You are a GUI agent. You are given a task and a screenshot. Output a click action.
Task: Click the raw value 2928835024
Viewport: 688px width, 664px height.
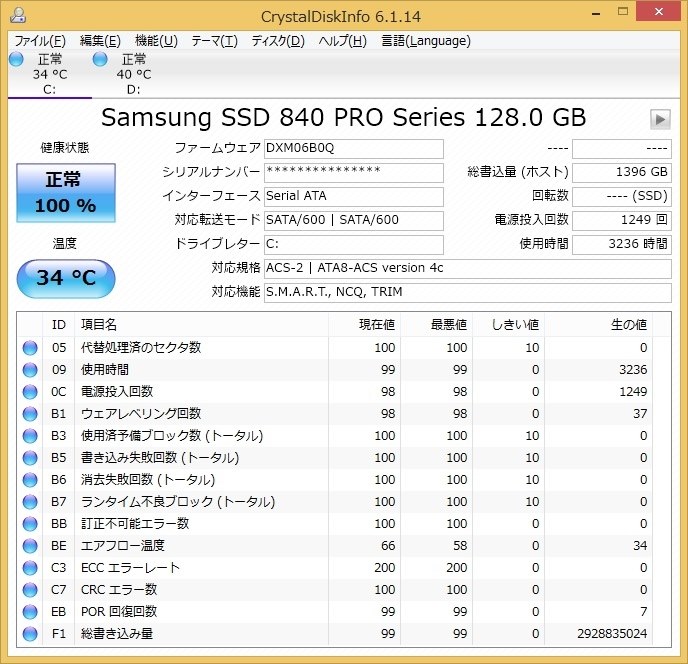[612, 634]
